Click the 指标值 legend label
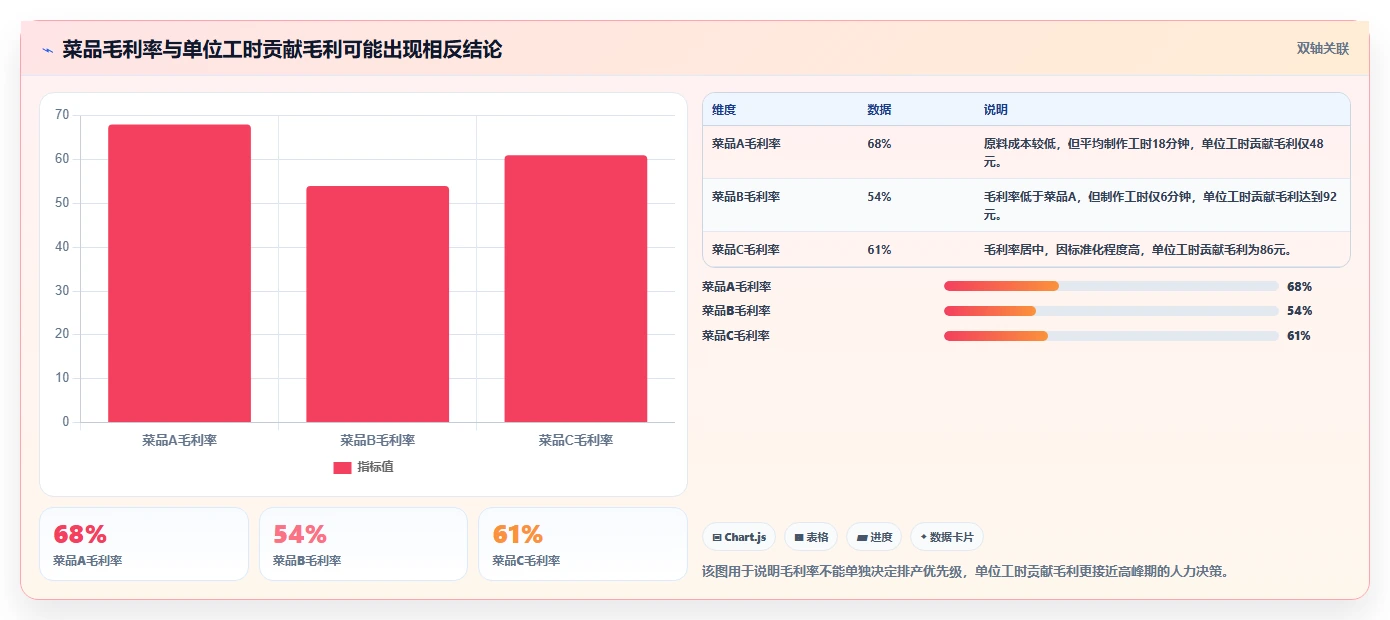Screen dimensions: 1390x620 click(x=376, y=467)
